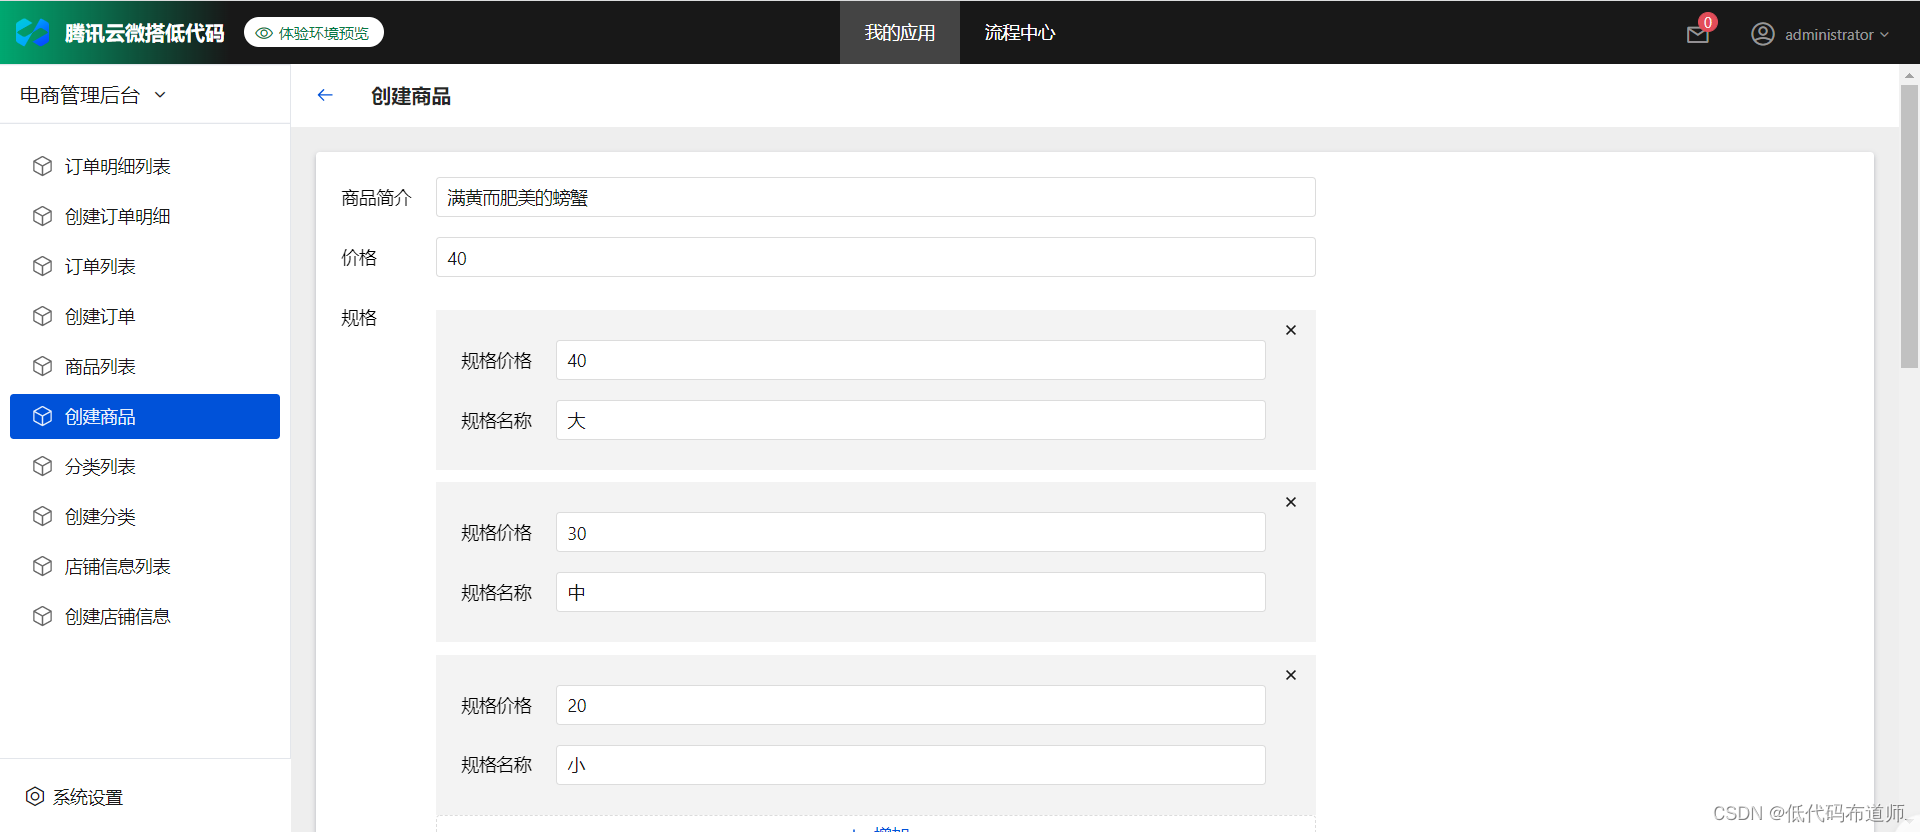
Task: Click the 商品简介 field label
Action: tap(376, 198)
